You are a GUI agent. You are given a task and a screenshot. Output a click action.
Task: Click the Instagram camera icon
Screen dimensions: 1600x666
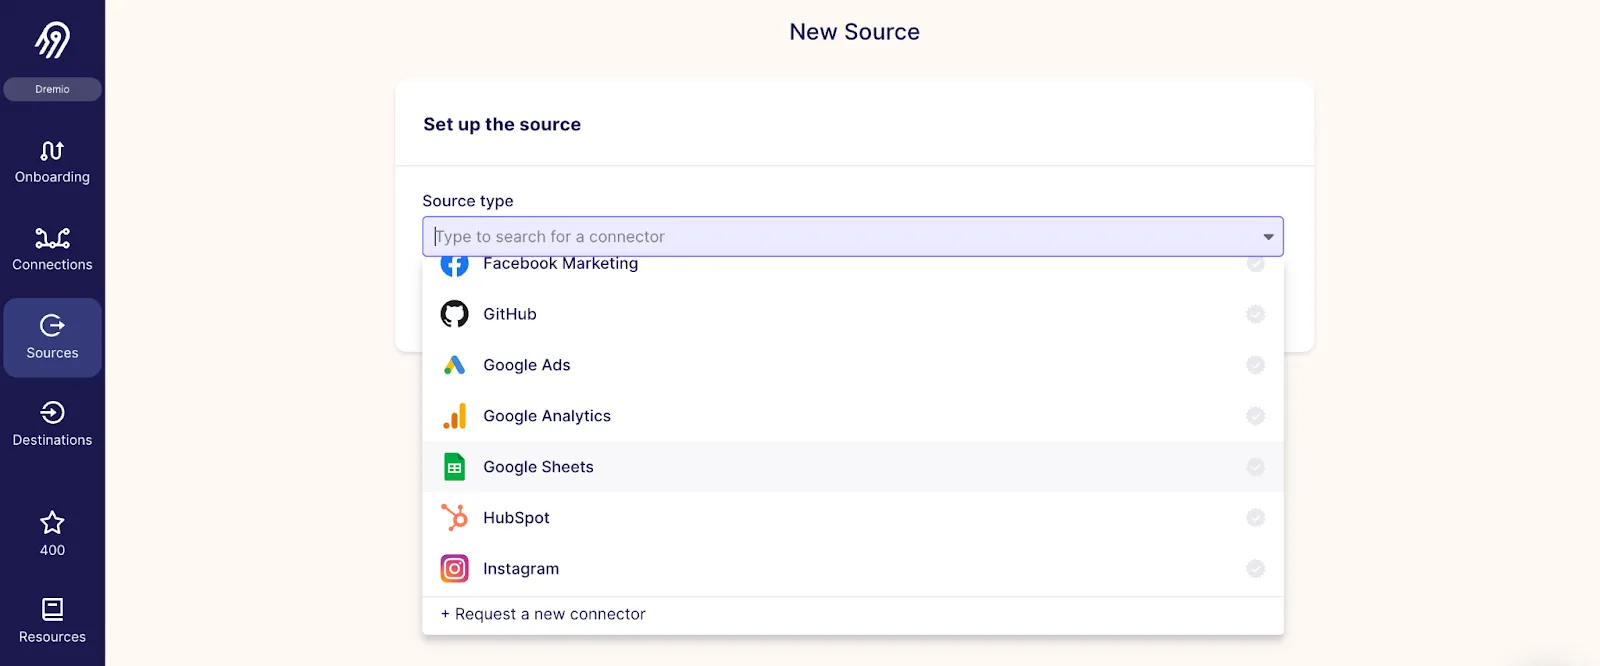pyautogui.click(x=454, y=569)
